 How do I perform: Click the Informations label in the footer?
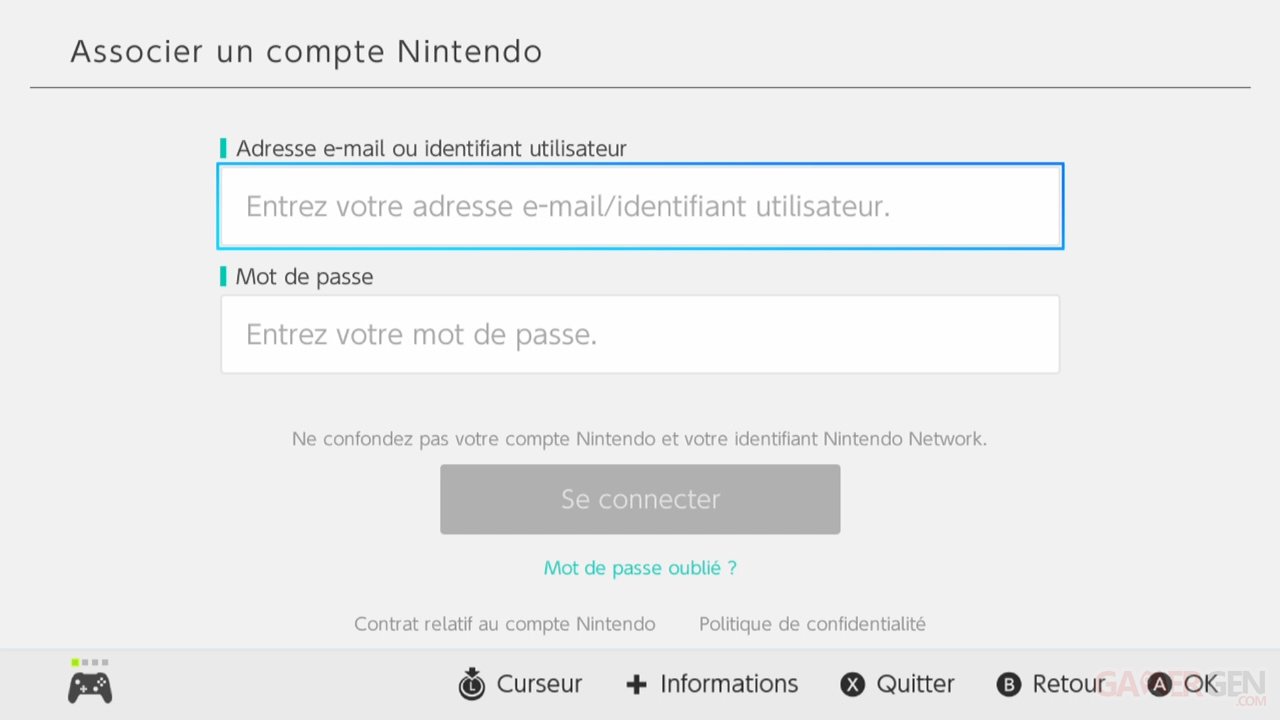pos(729,684)
